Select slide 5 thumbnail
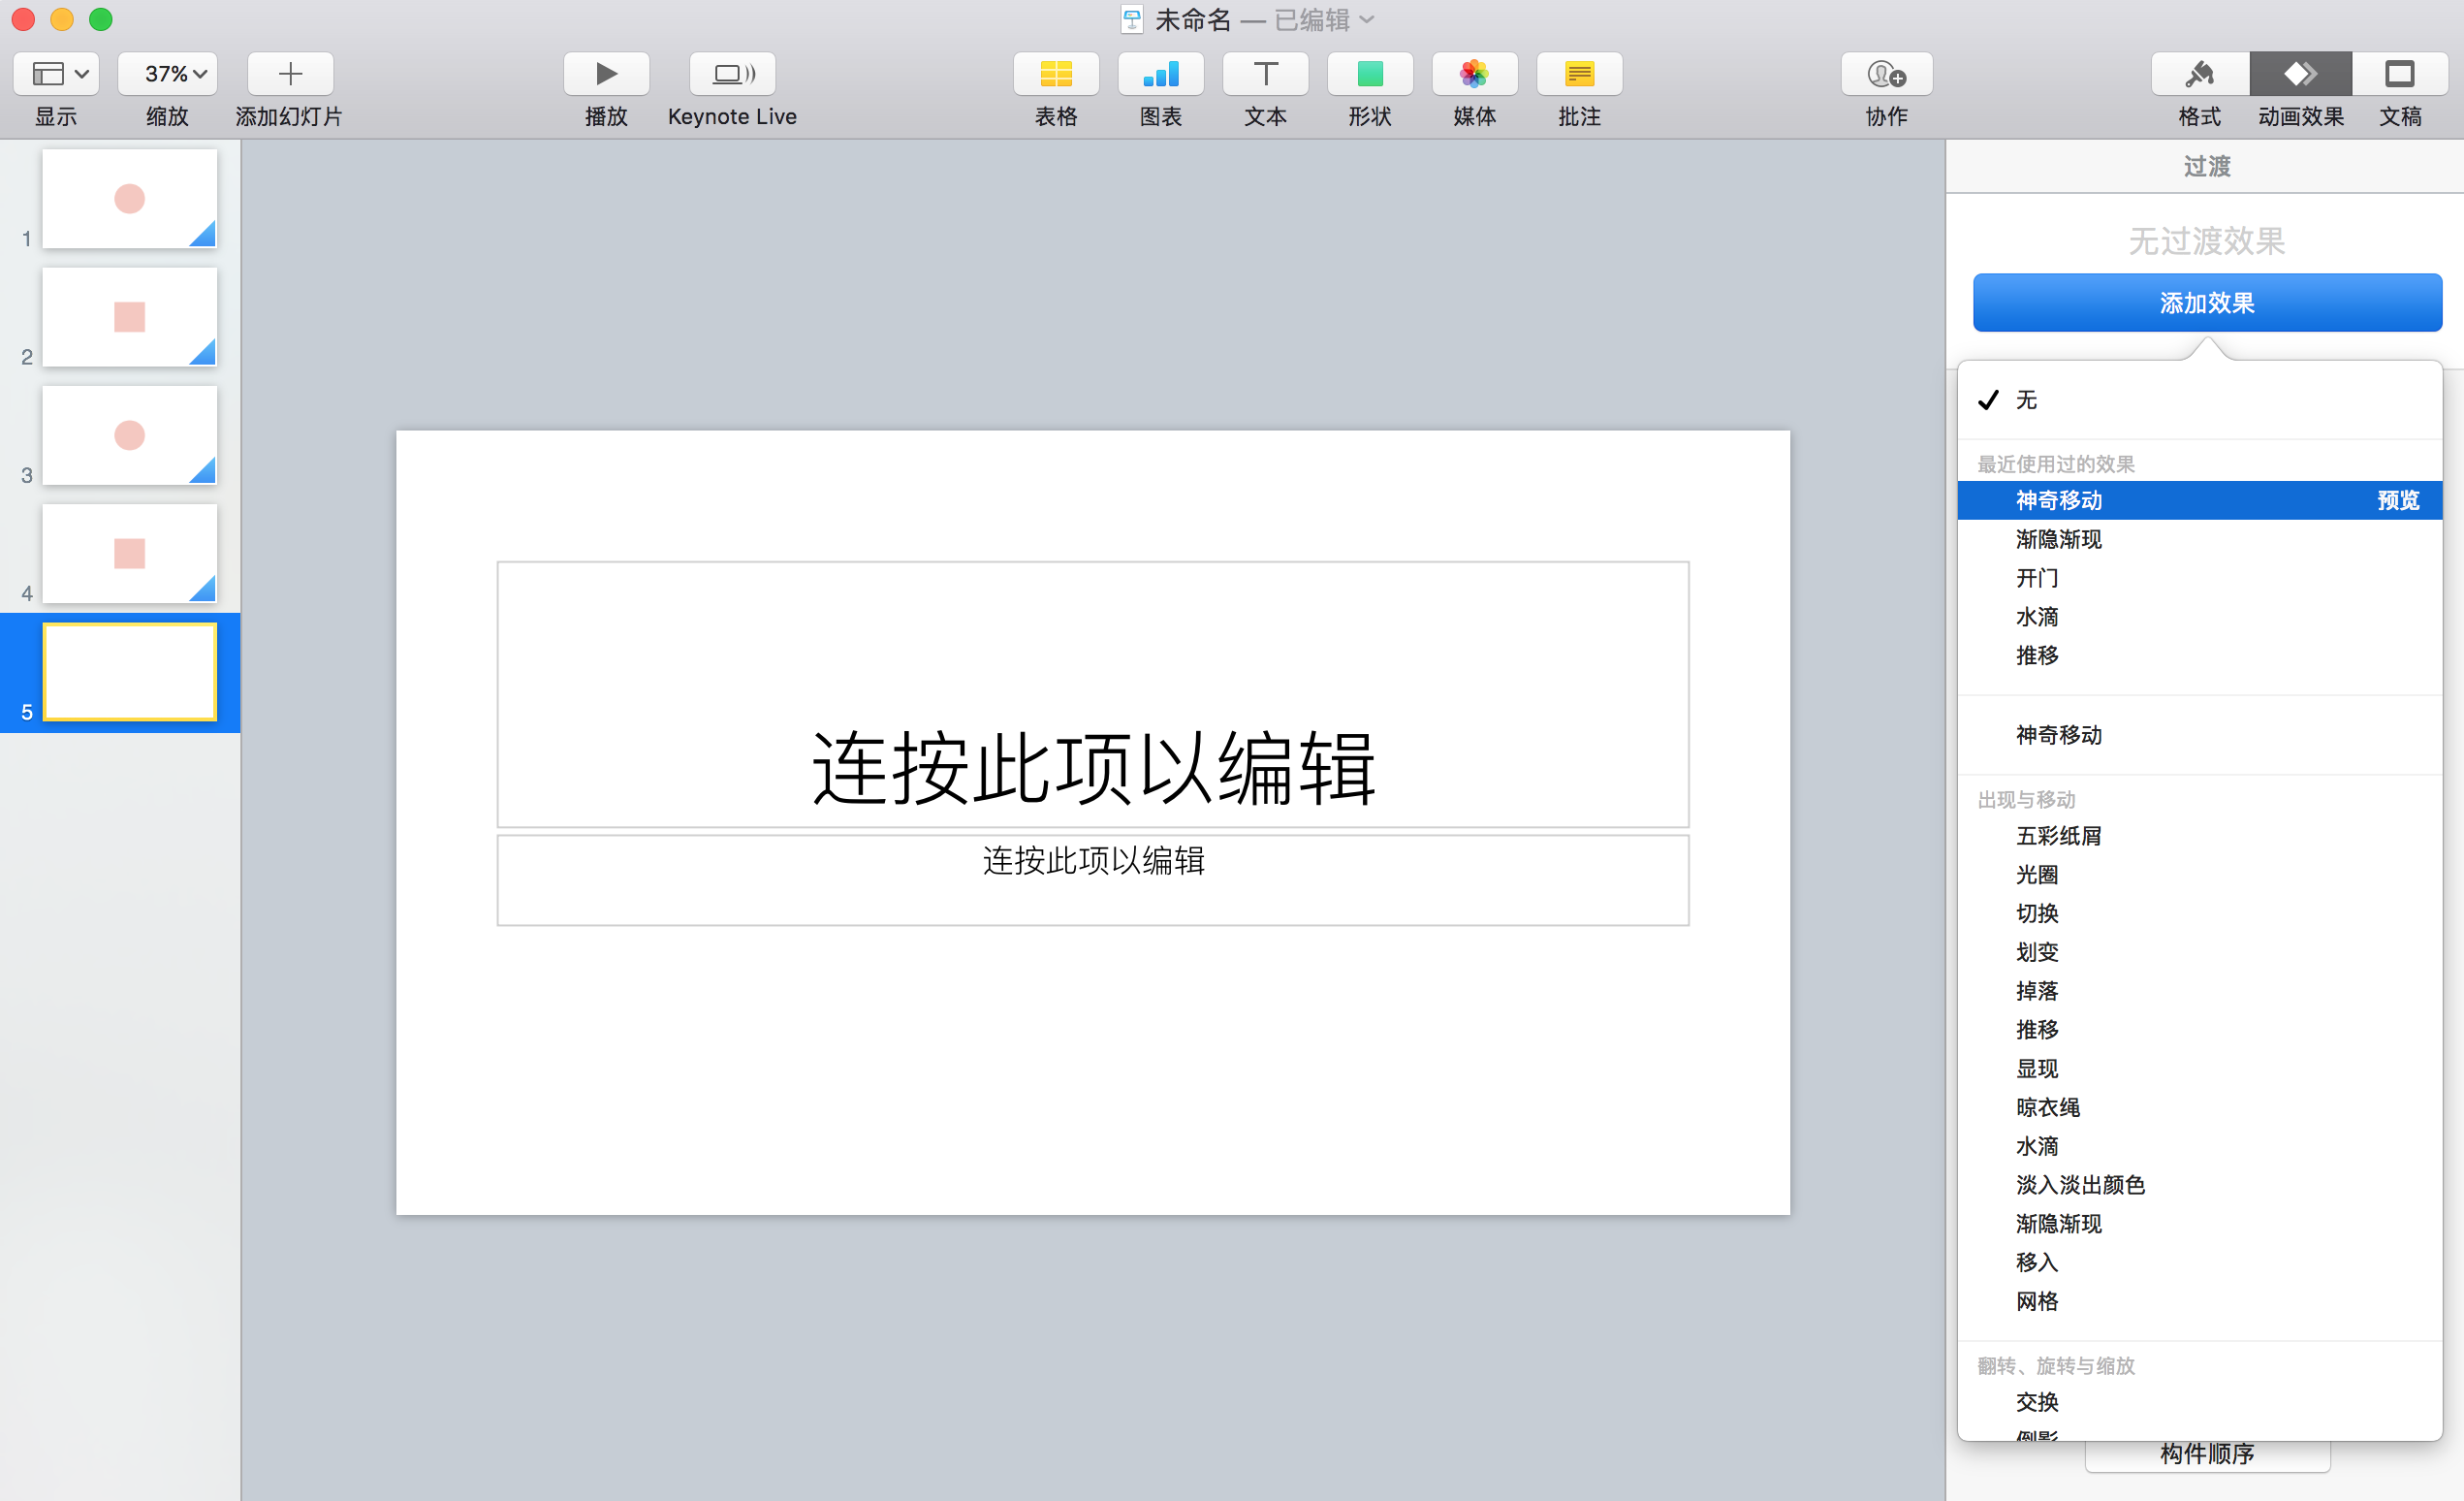 point(129,671)
